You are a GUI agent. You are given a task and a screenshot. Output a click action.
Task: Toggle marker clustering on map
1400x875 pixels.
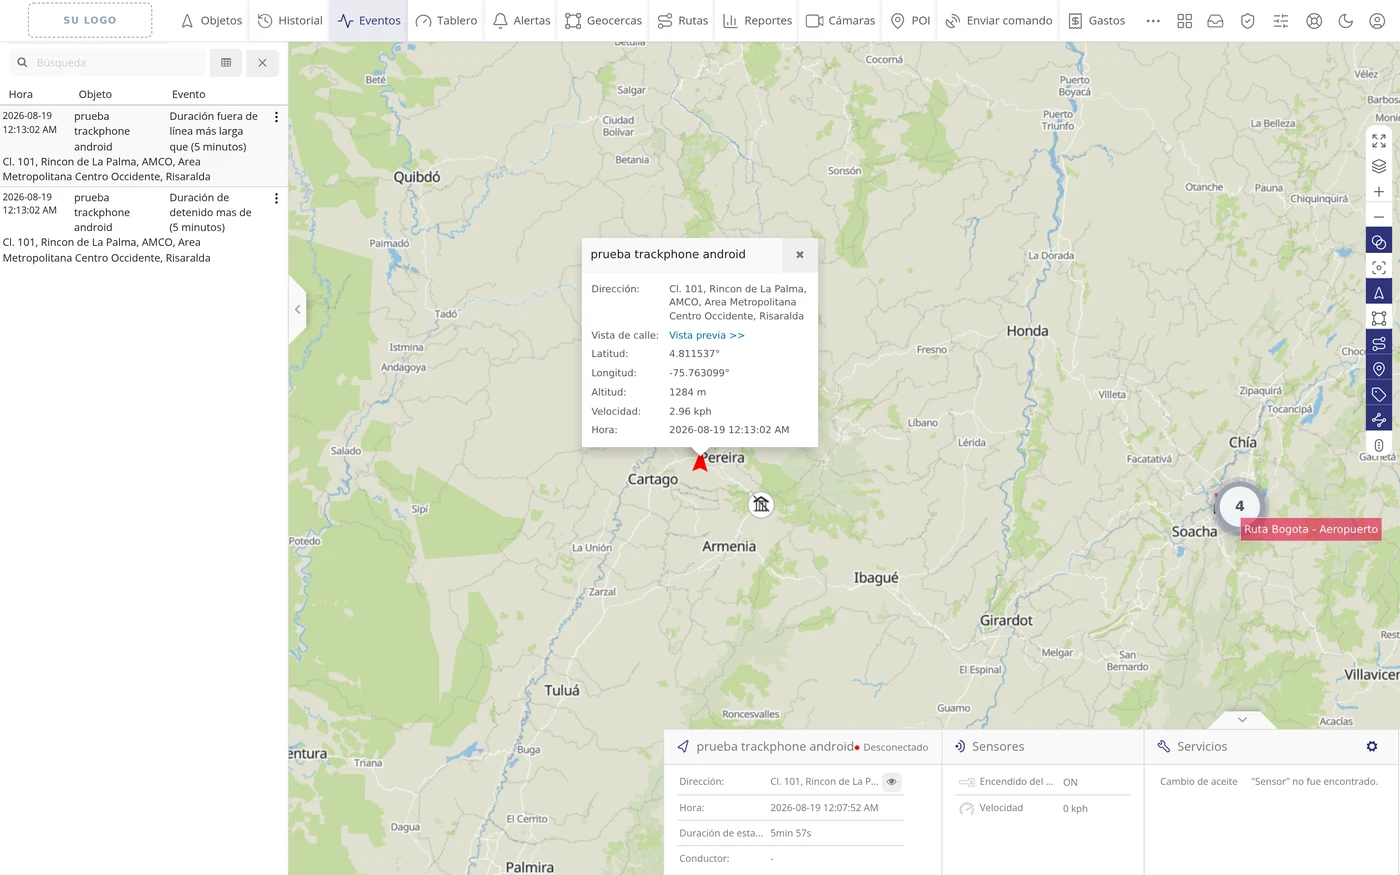[1379, 242]
